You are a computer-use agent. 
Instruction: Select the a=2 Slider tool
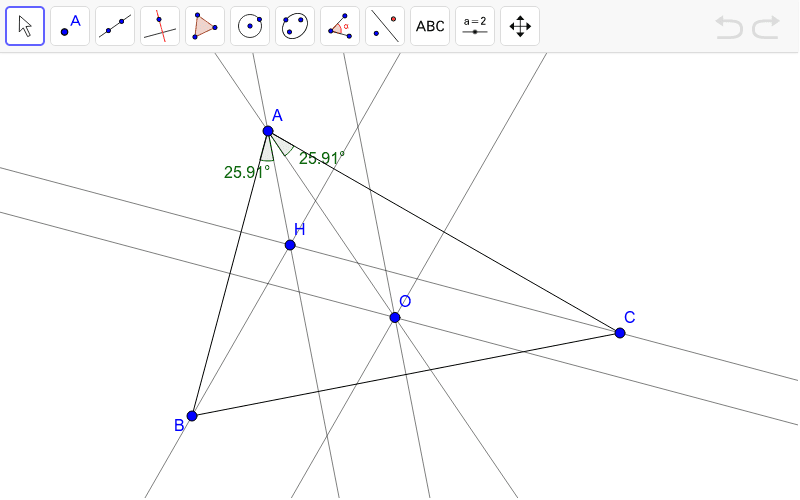(474, 26)
